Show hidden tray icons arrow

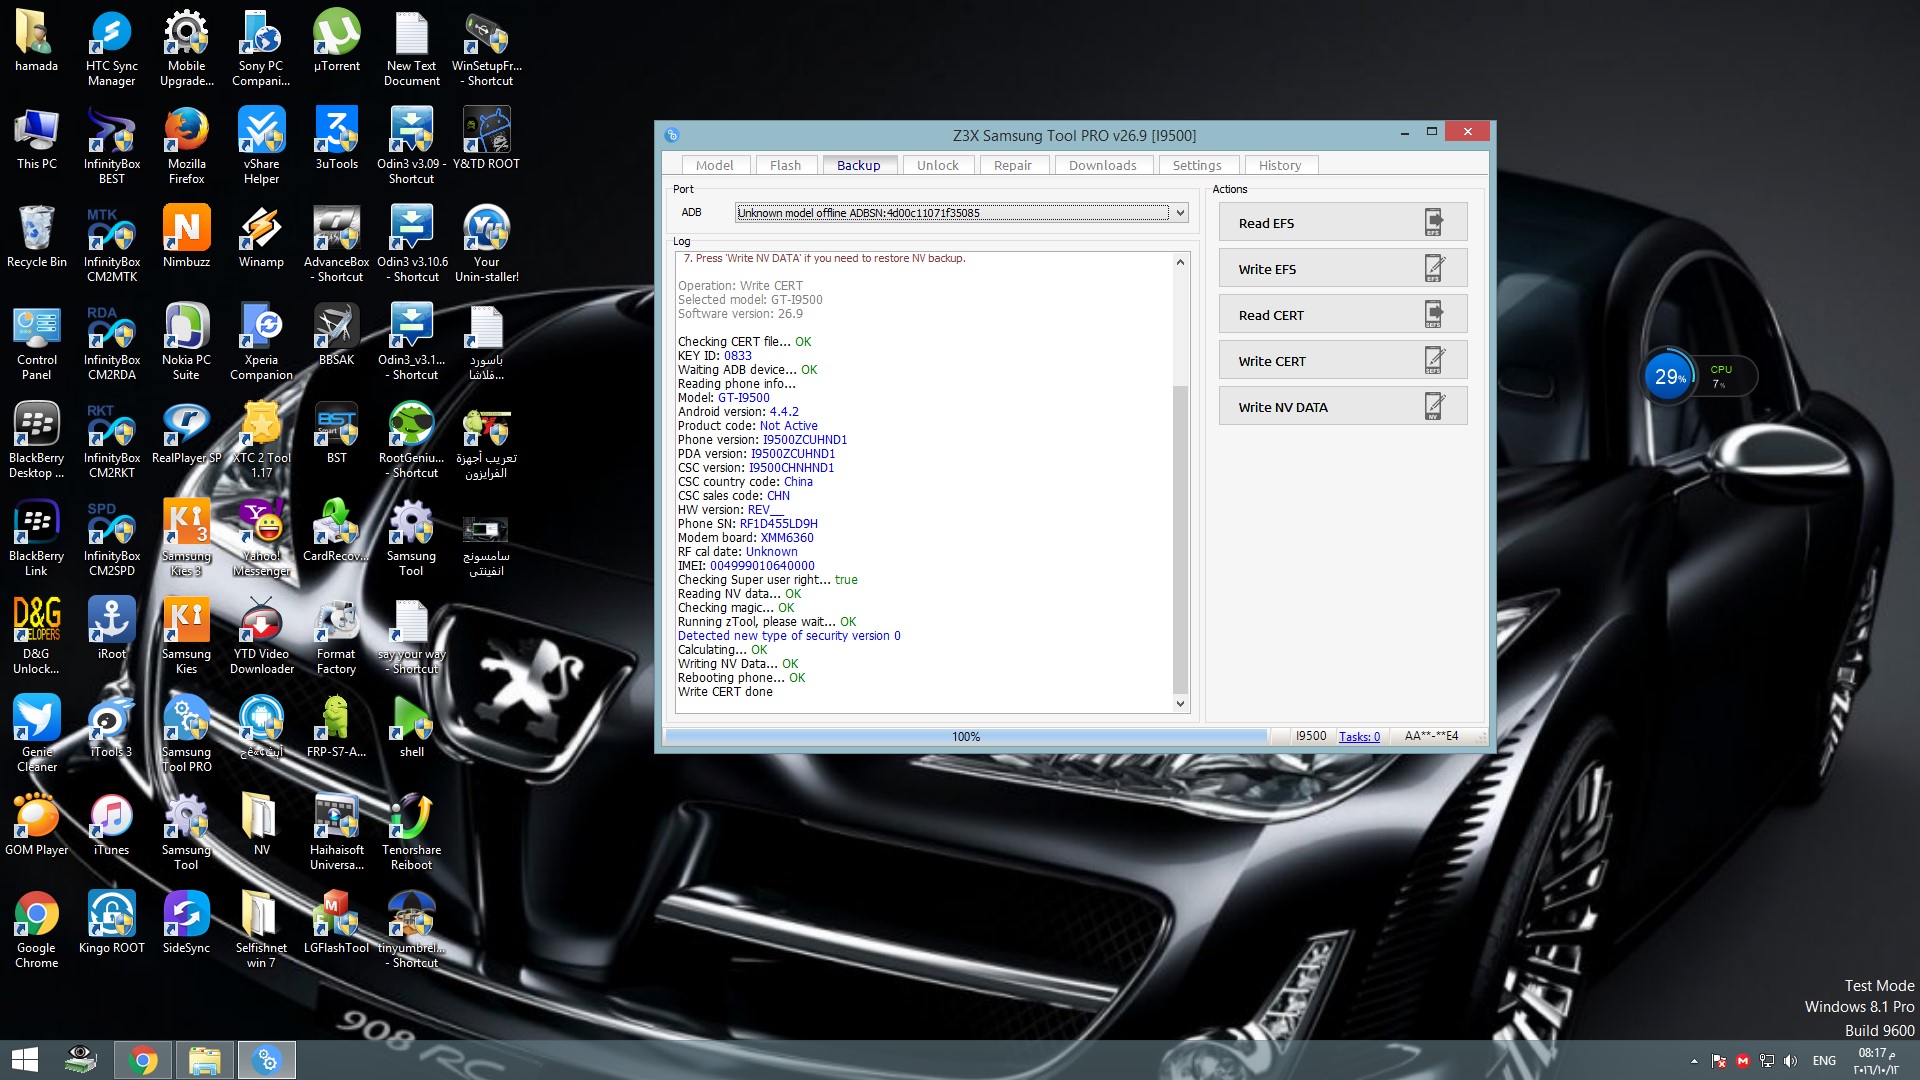(x=1694, y=1061)
